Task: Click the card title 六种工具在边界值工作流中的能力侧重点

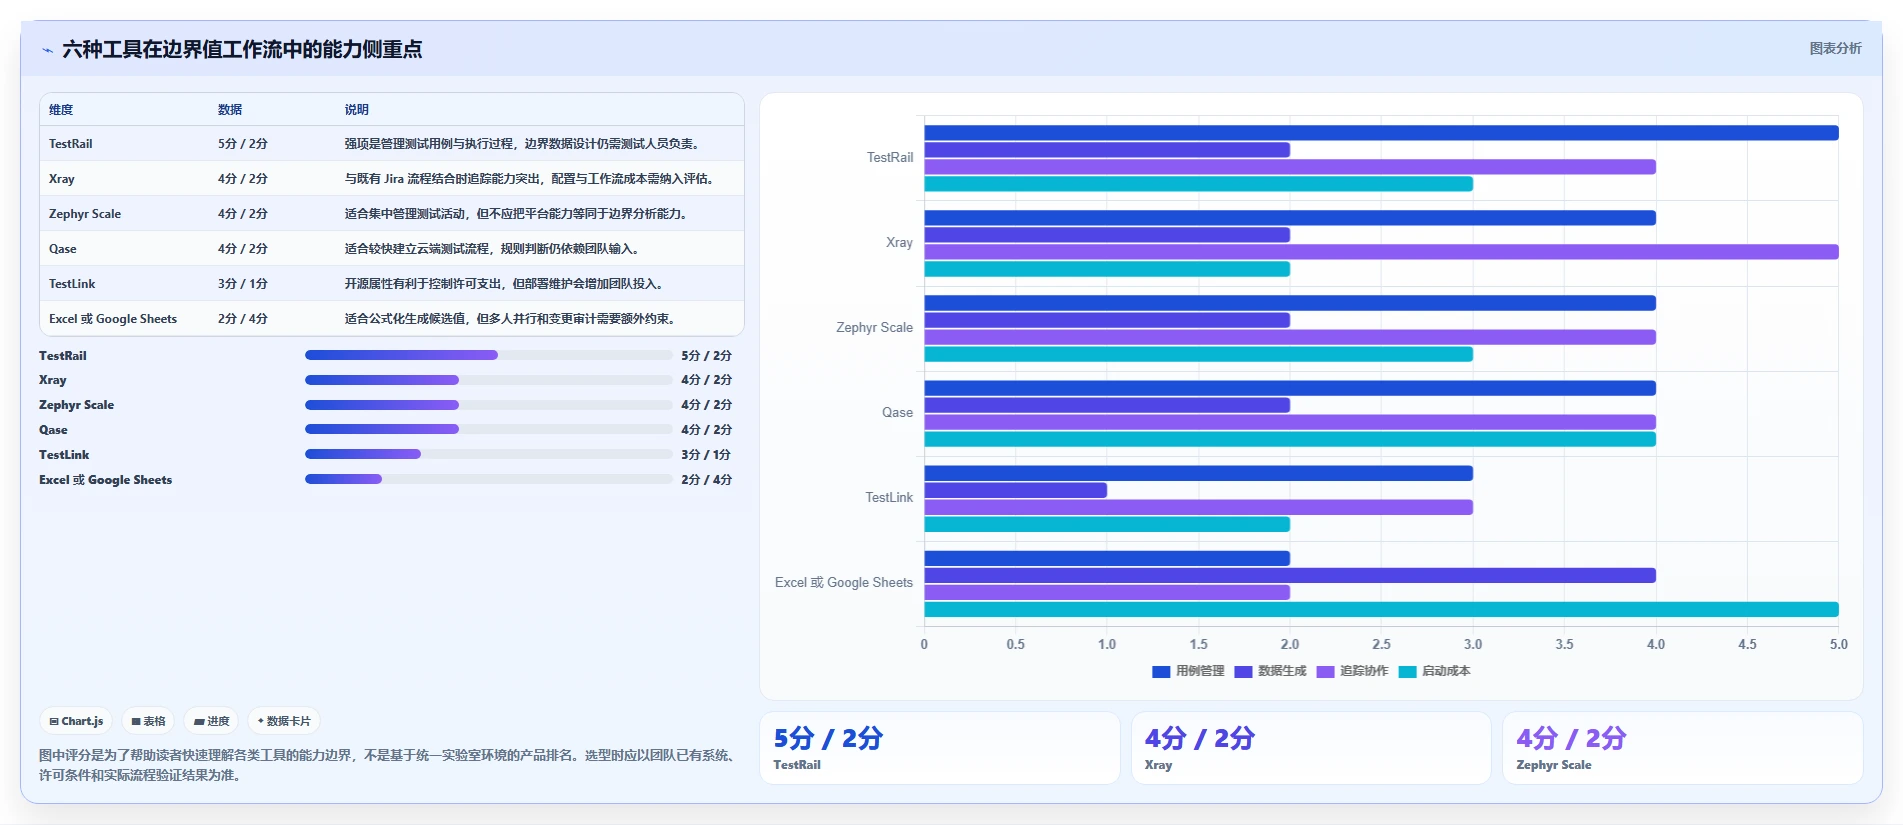Action: [x=242, y=49]
